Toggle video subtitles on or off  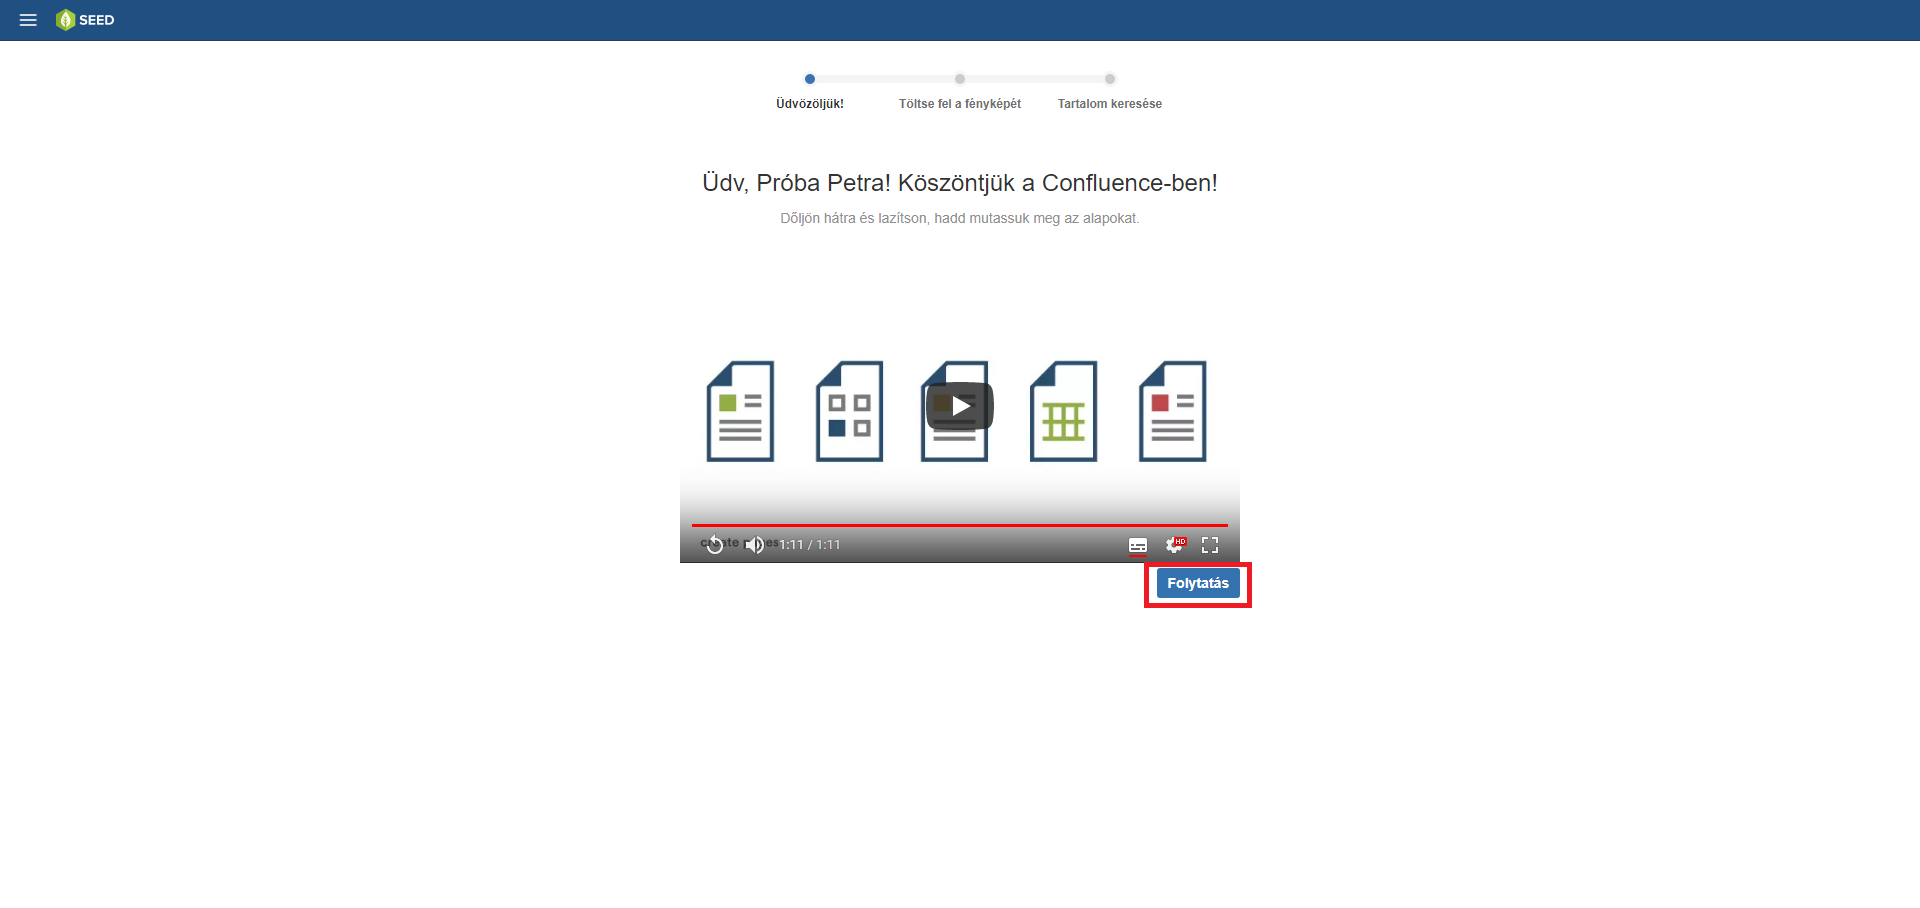tap(1138, 545)
